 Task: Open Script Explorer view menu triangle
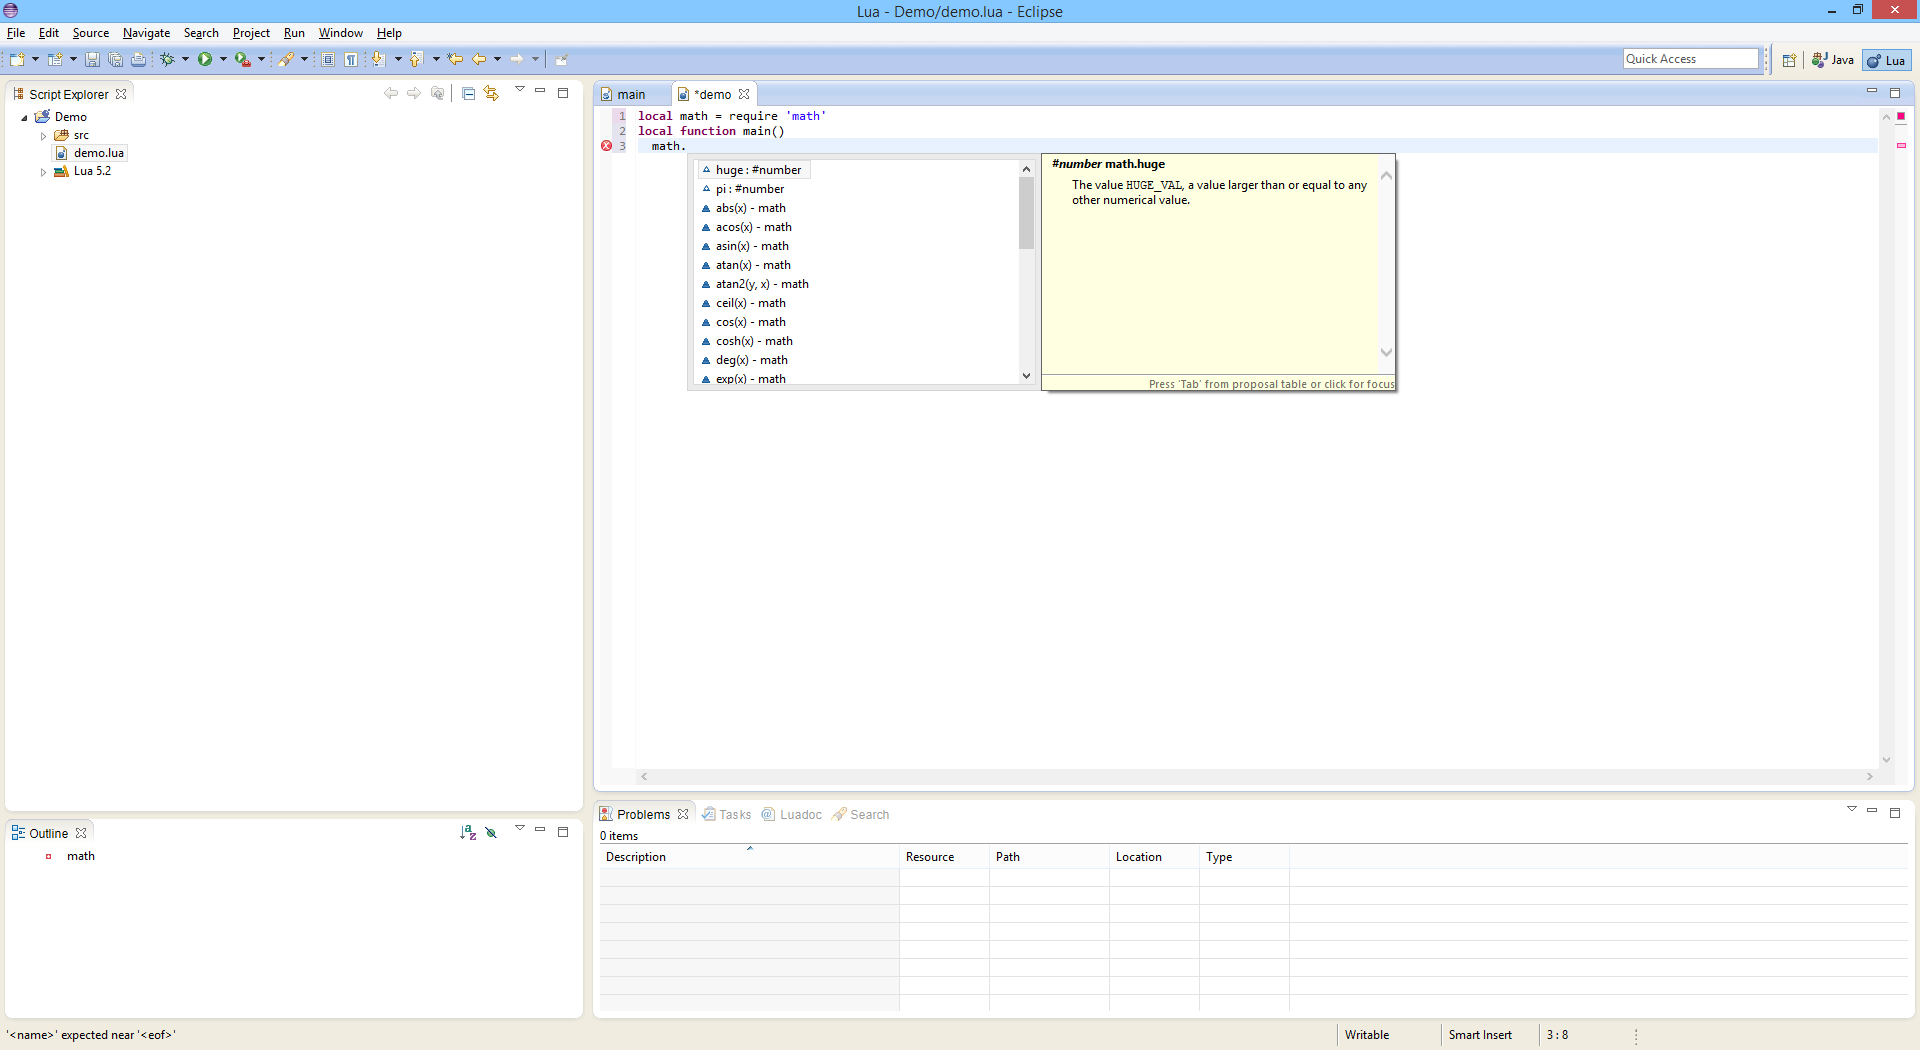pos(520,90)
